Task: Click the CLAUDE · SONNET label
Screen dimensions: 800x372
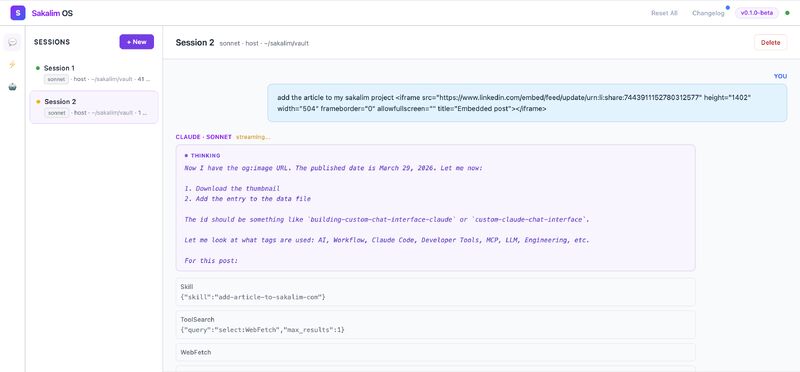Action: click(x=204, y=137)
